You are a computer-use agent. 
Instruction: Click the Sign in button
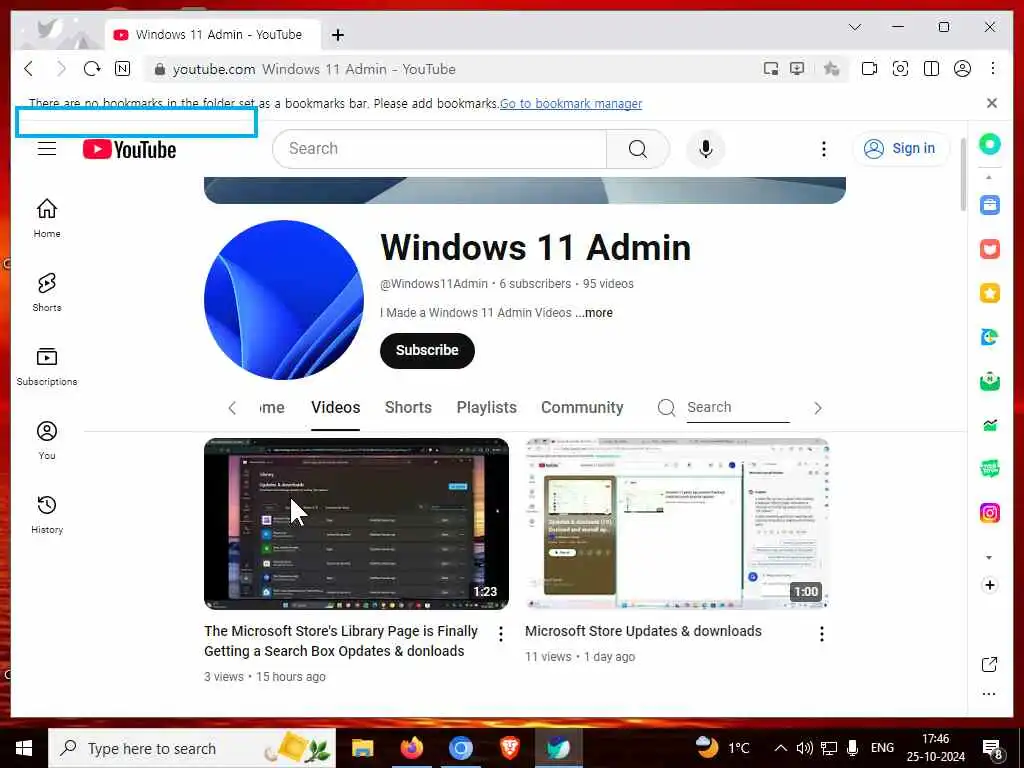(x=900, y=149)
